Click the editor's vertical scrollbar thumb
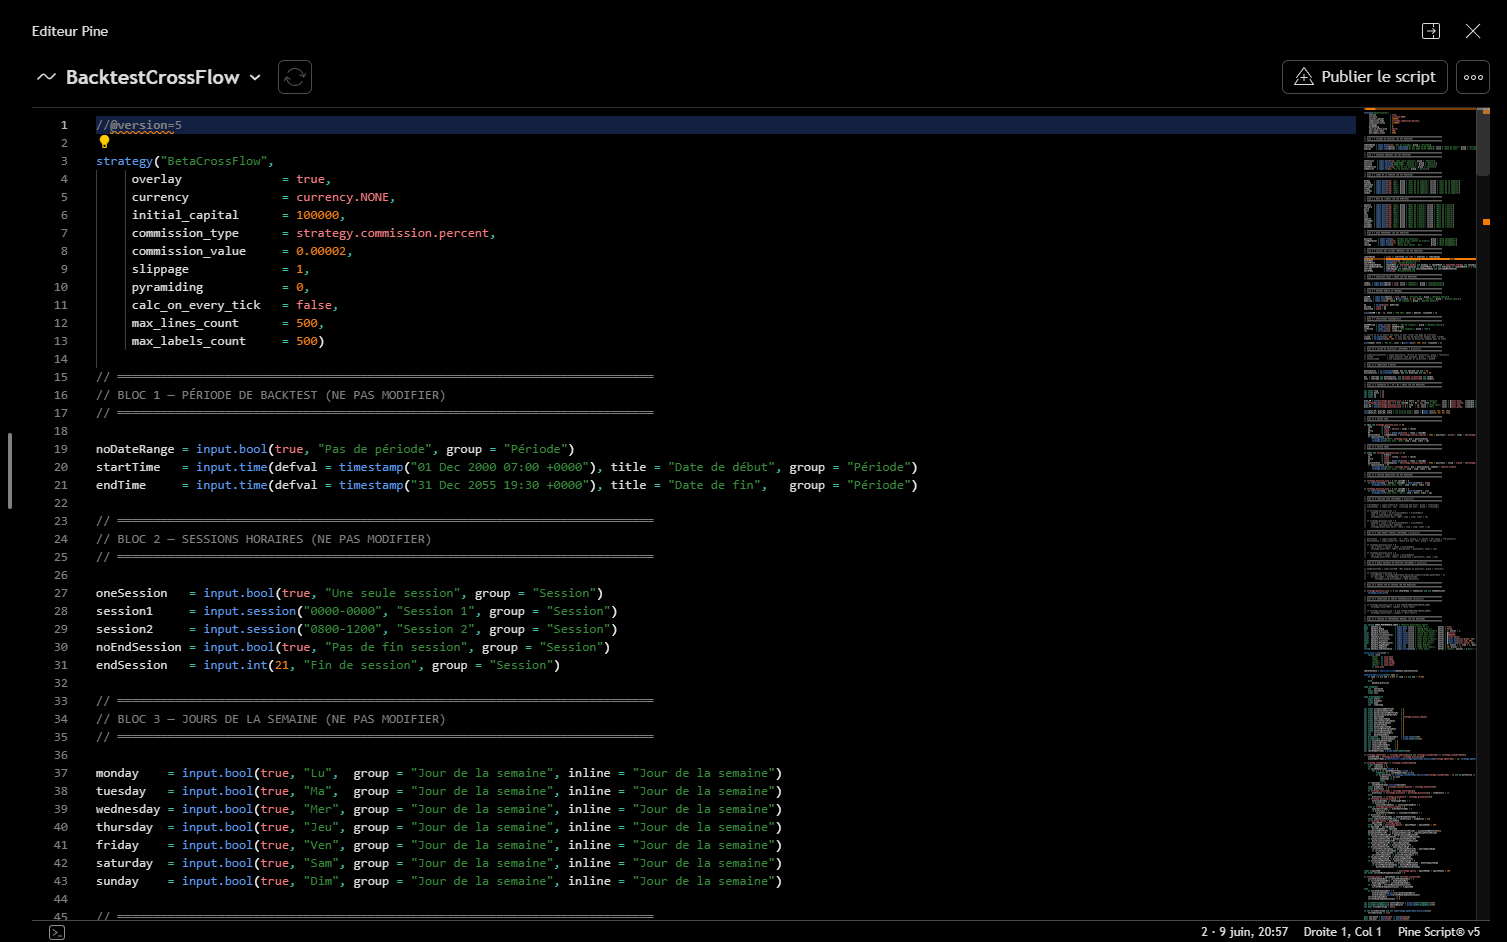This screenshot has width=1507, height=942. point(1484,143)
